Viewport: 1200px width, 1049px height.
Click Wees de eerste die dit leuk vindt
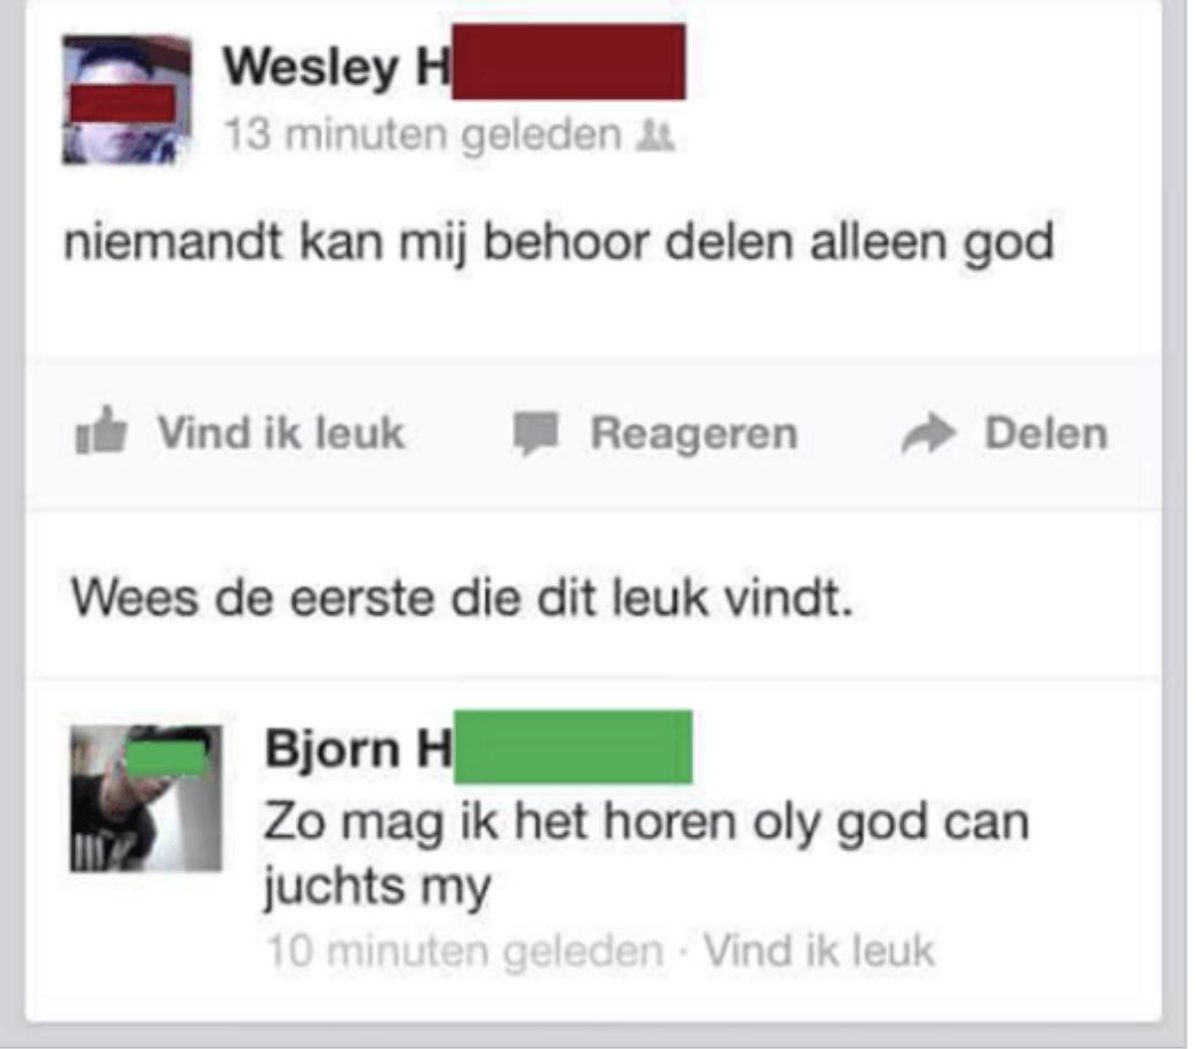pos(462,598)
